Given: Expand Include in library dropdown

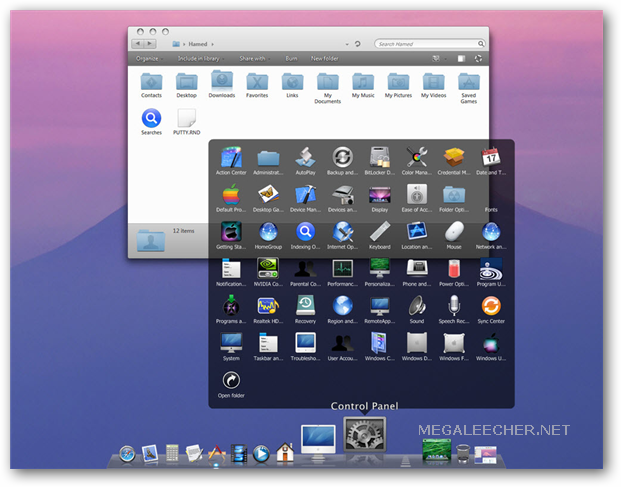Looking at the screenshot, I should (x=201, y=59).
